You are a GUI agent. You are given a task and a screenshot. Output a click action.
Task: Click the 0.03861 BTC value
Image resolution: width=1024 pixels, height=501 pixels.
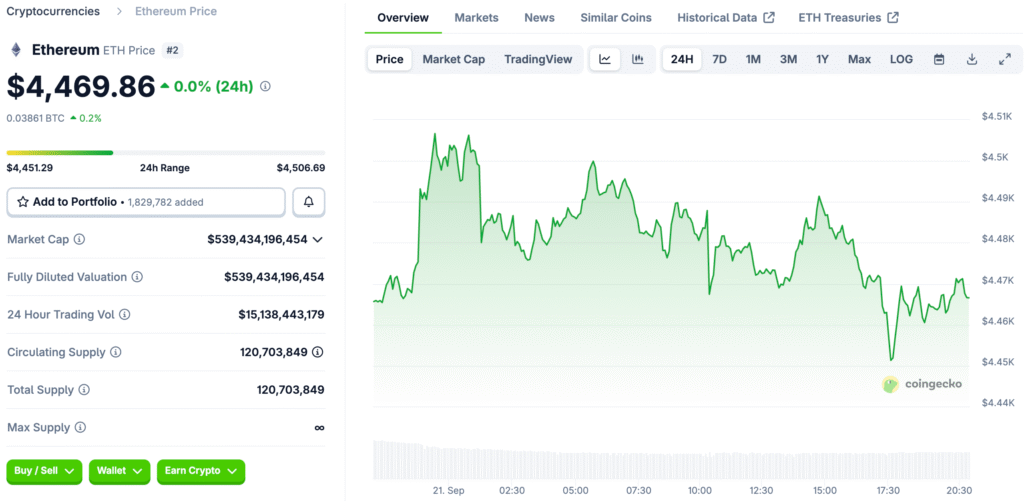[35, 118]
